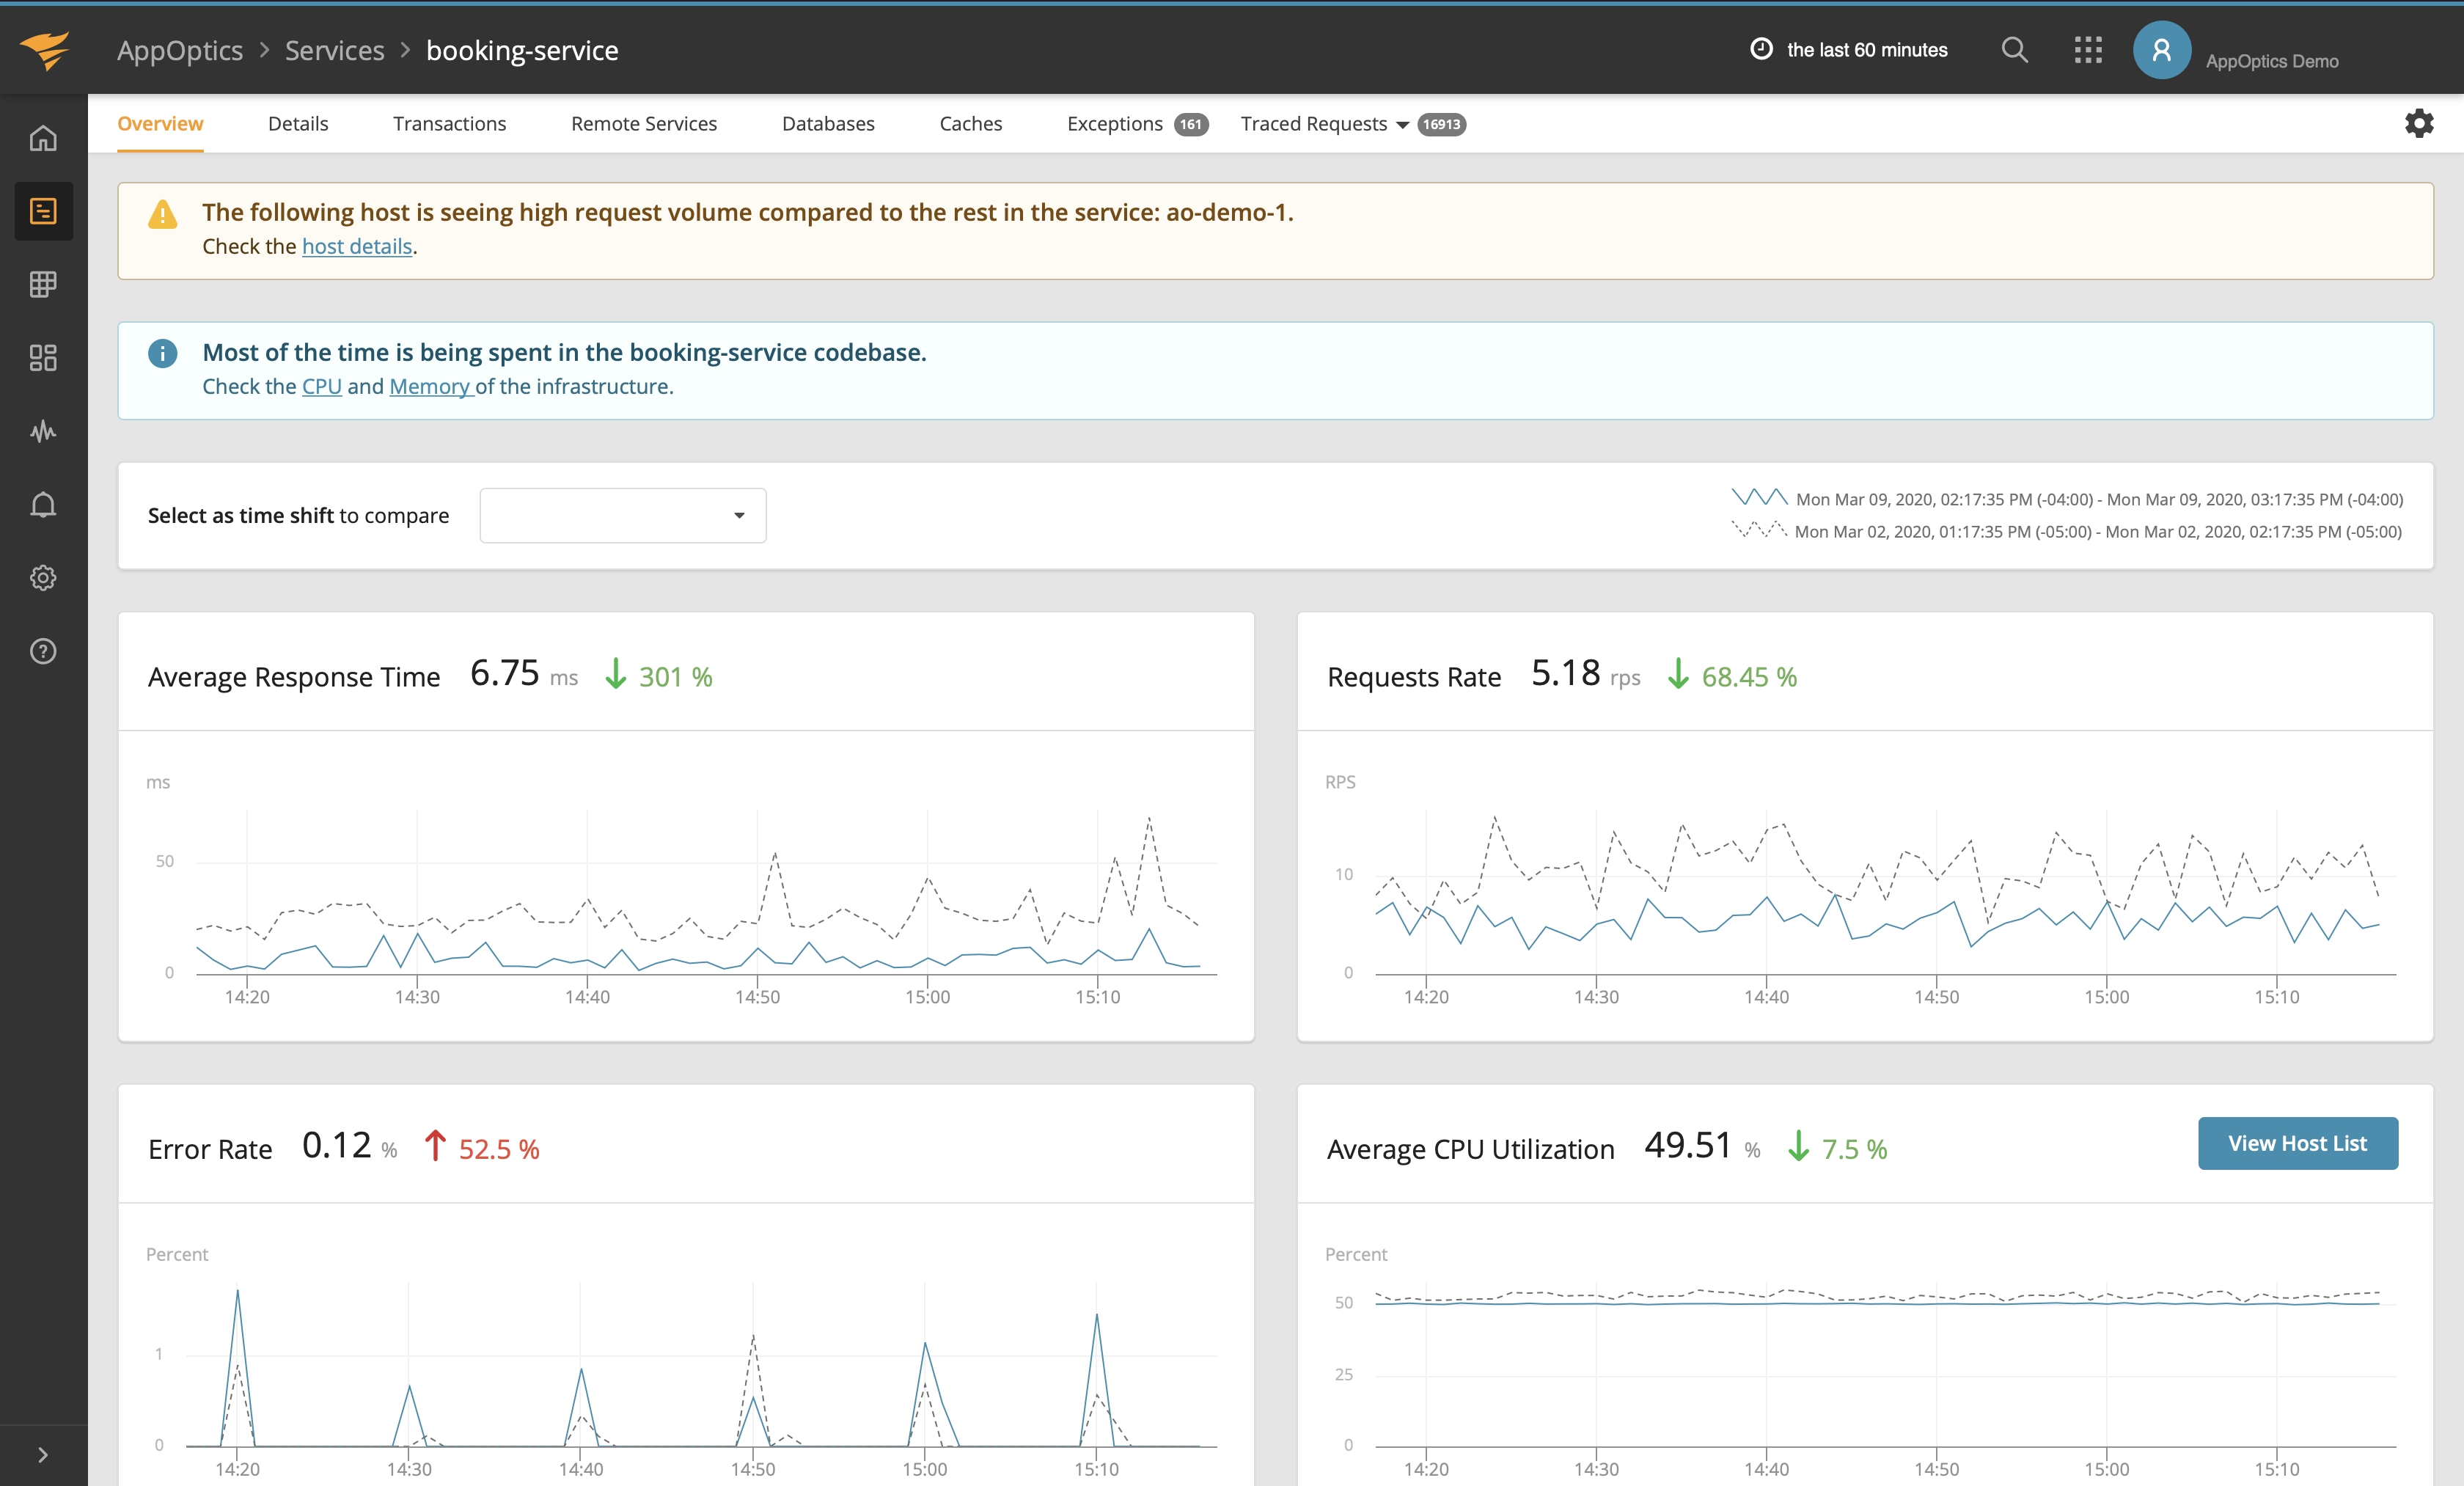Open the CPU infrastructure link
This screenshot has width=2464, height=1486.
point(321,386)
